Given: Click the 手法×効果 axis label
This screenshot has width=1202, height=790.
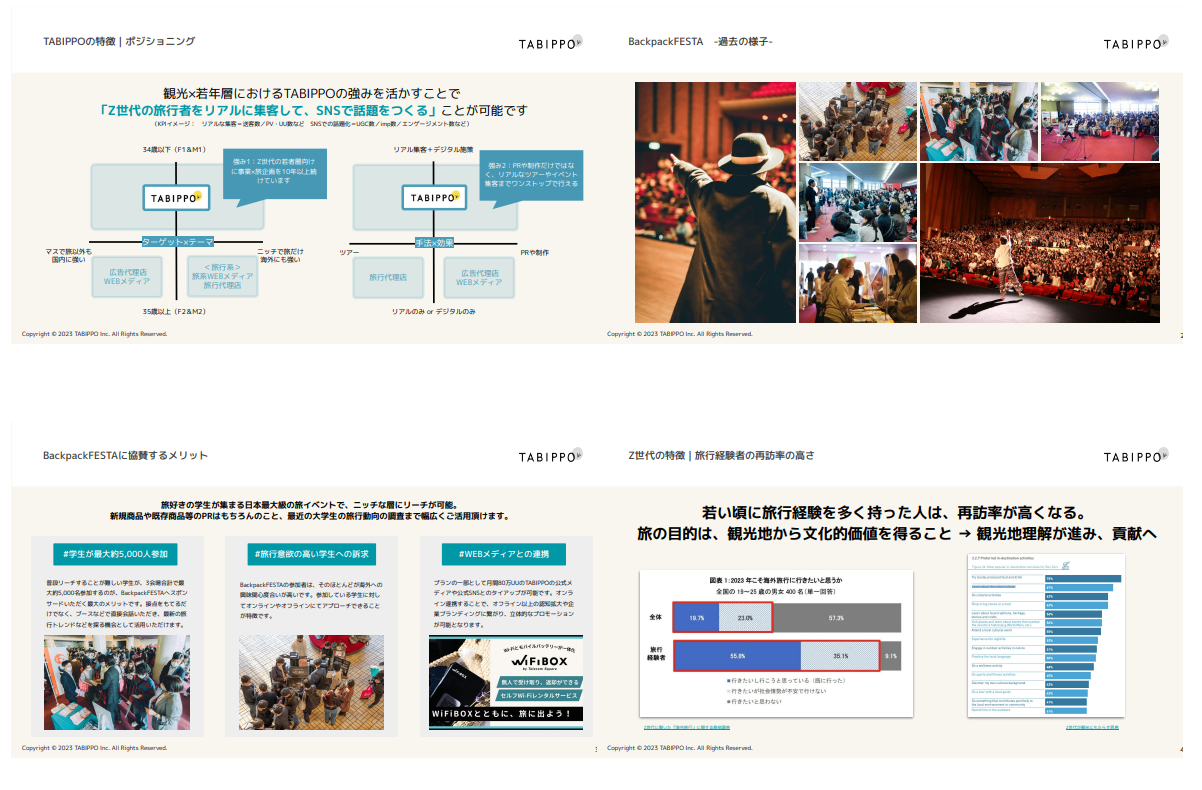Looking at the screenshot, I should click(435, 242).
